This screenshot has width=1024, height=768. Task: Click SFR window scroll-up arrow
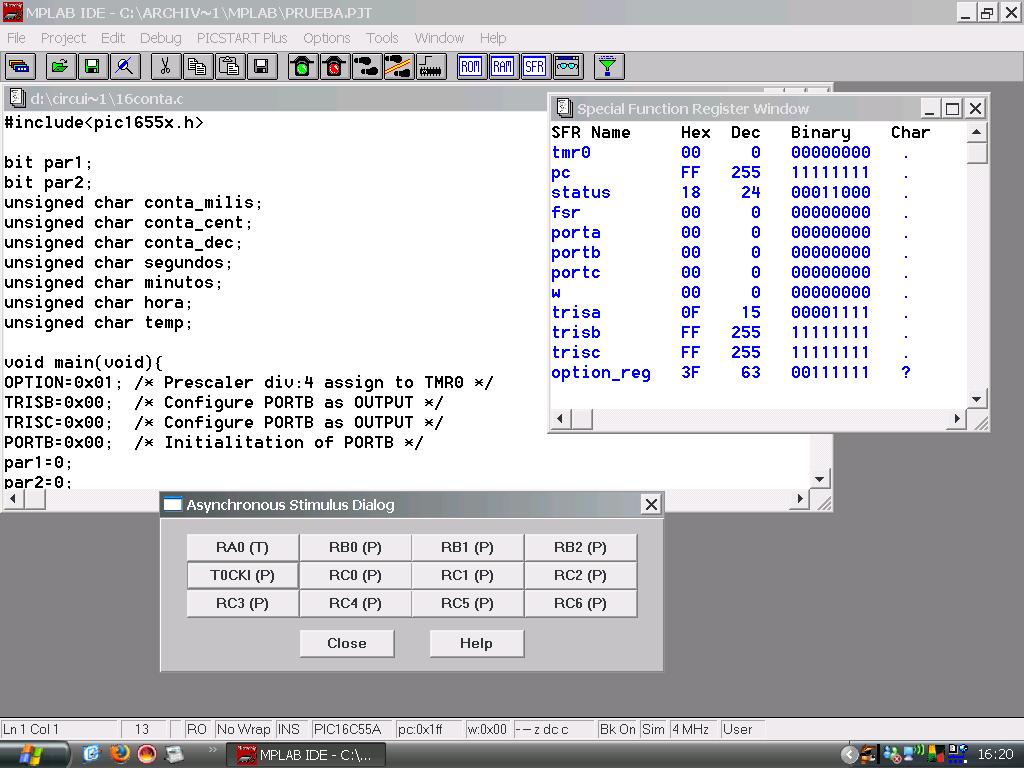pos(976,133)
